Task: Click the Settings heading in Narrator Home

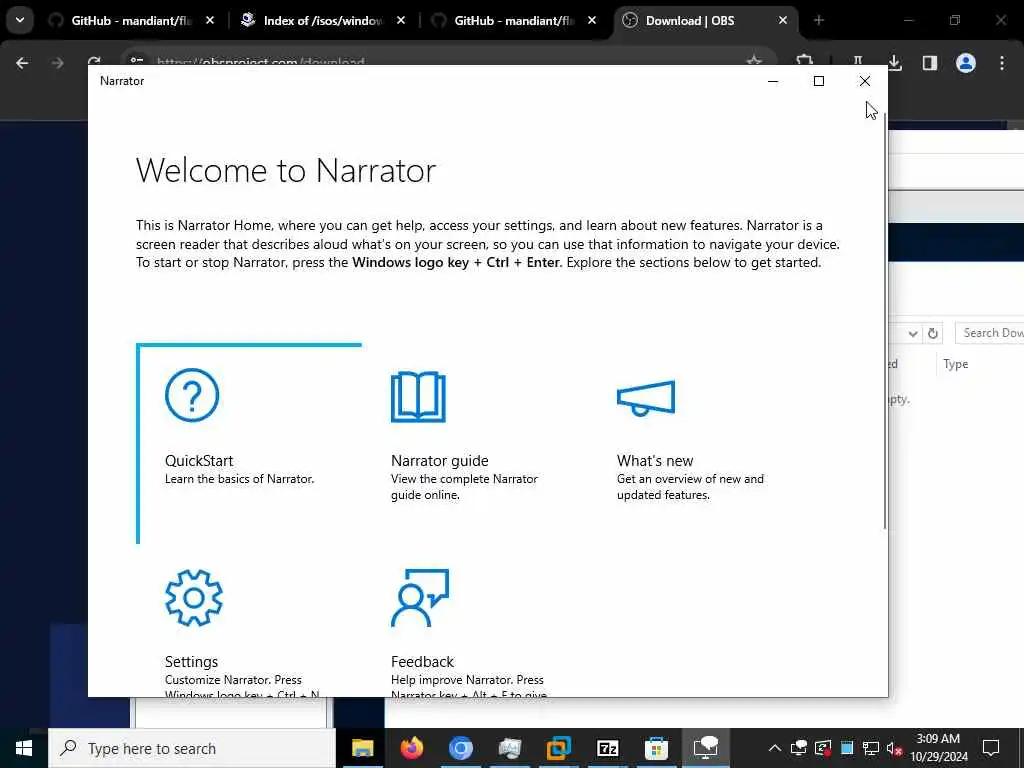Action: (191, 662)
